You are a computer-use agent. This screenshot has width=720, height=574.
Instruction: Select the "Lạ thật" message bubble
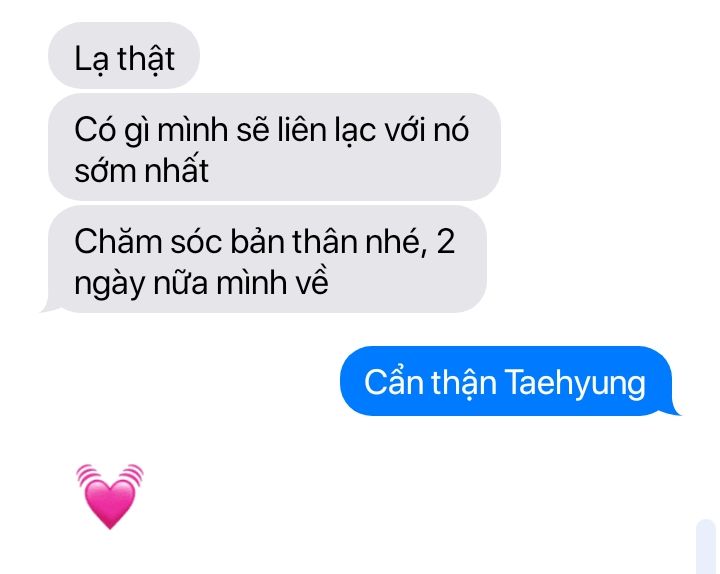coord(124,56)
